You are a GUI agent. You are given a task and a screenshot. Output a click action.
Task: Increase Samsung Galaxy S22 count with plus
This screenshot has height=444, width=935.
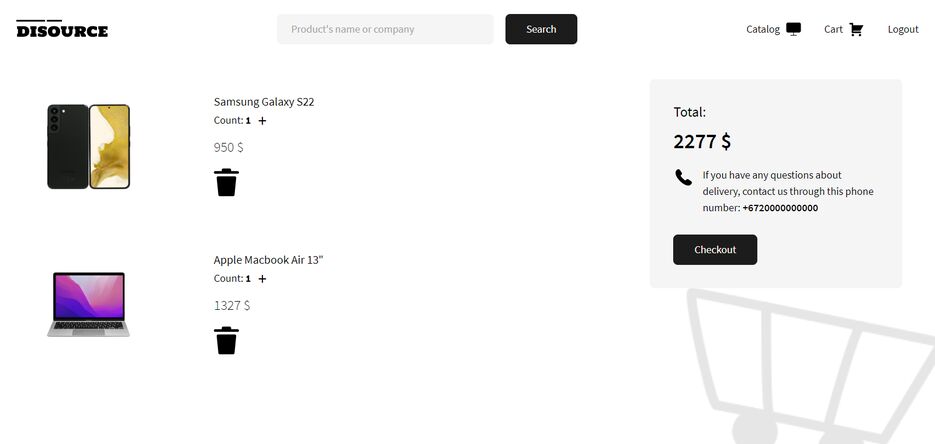coord(262,120)
